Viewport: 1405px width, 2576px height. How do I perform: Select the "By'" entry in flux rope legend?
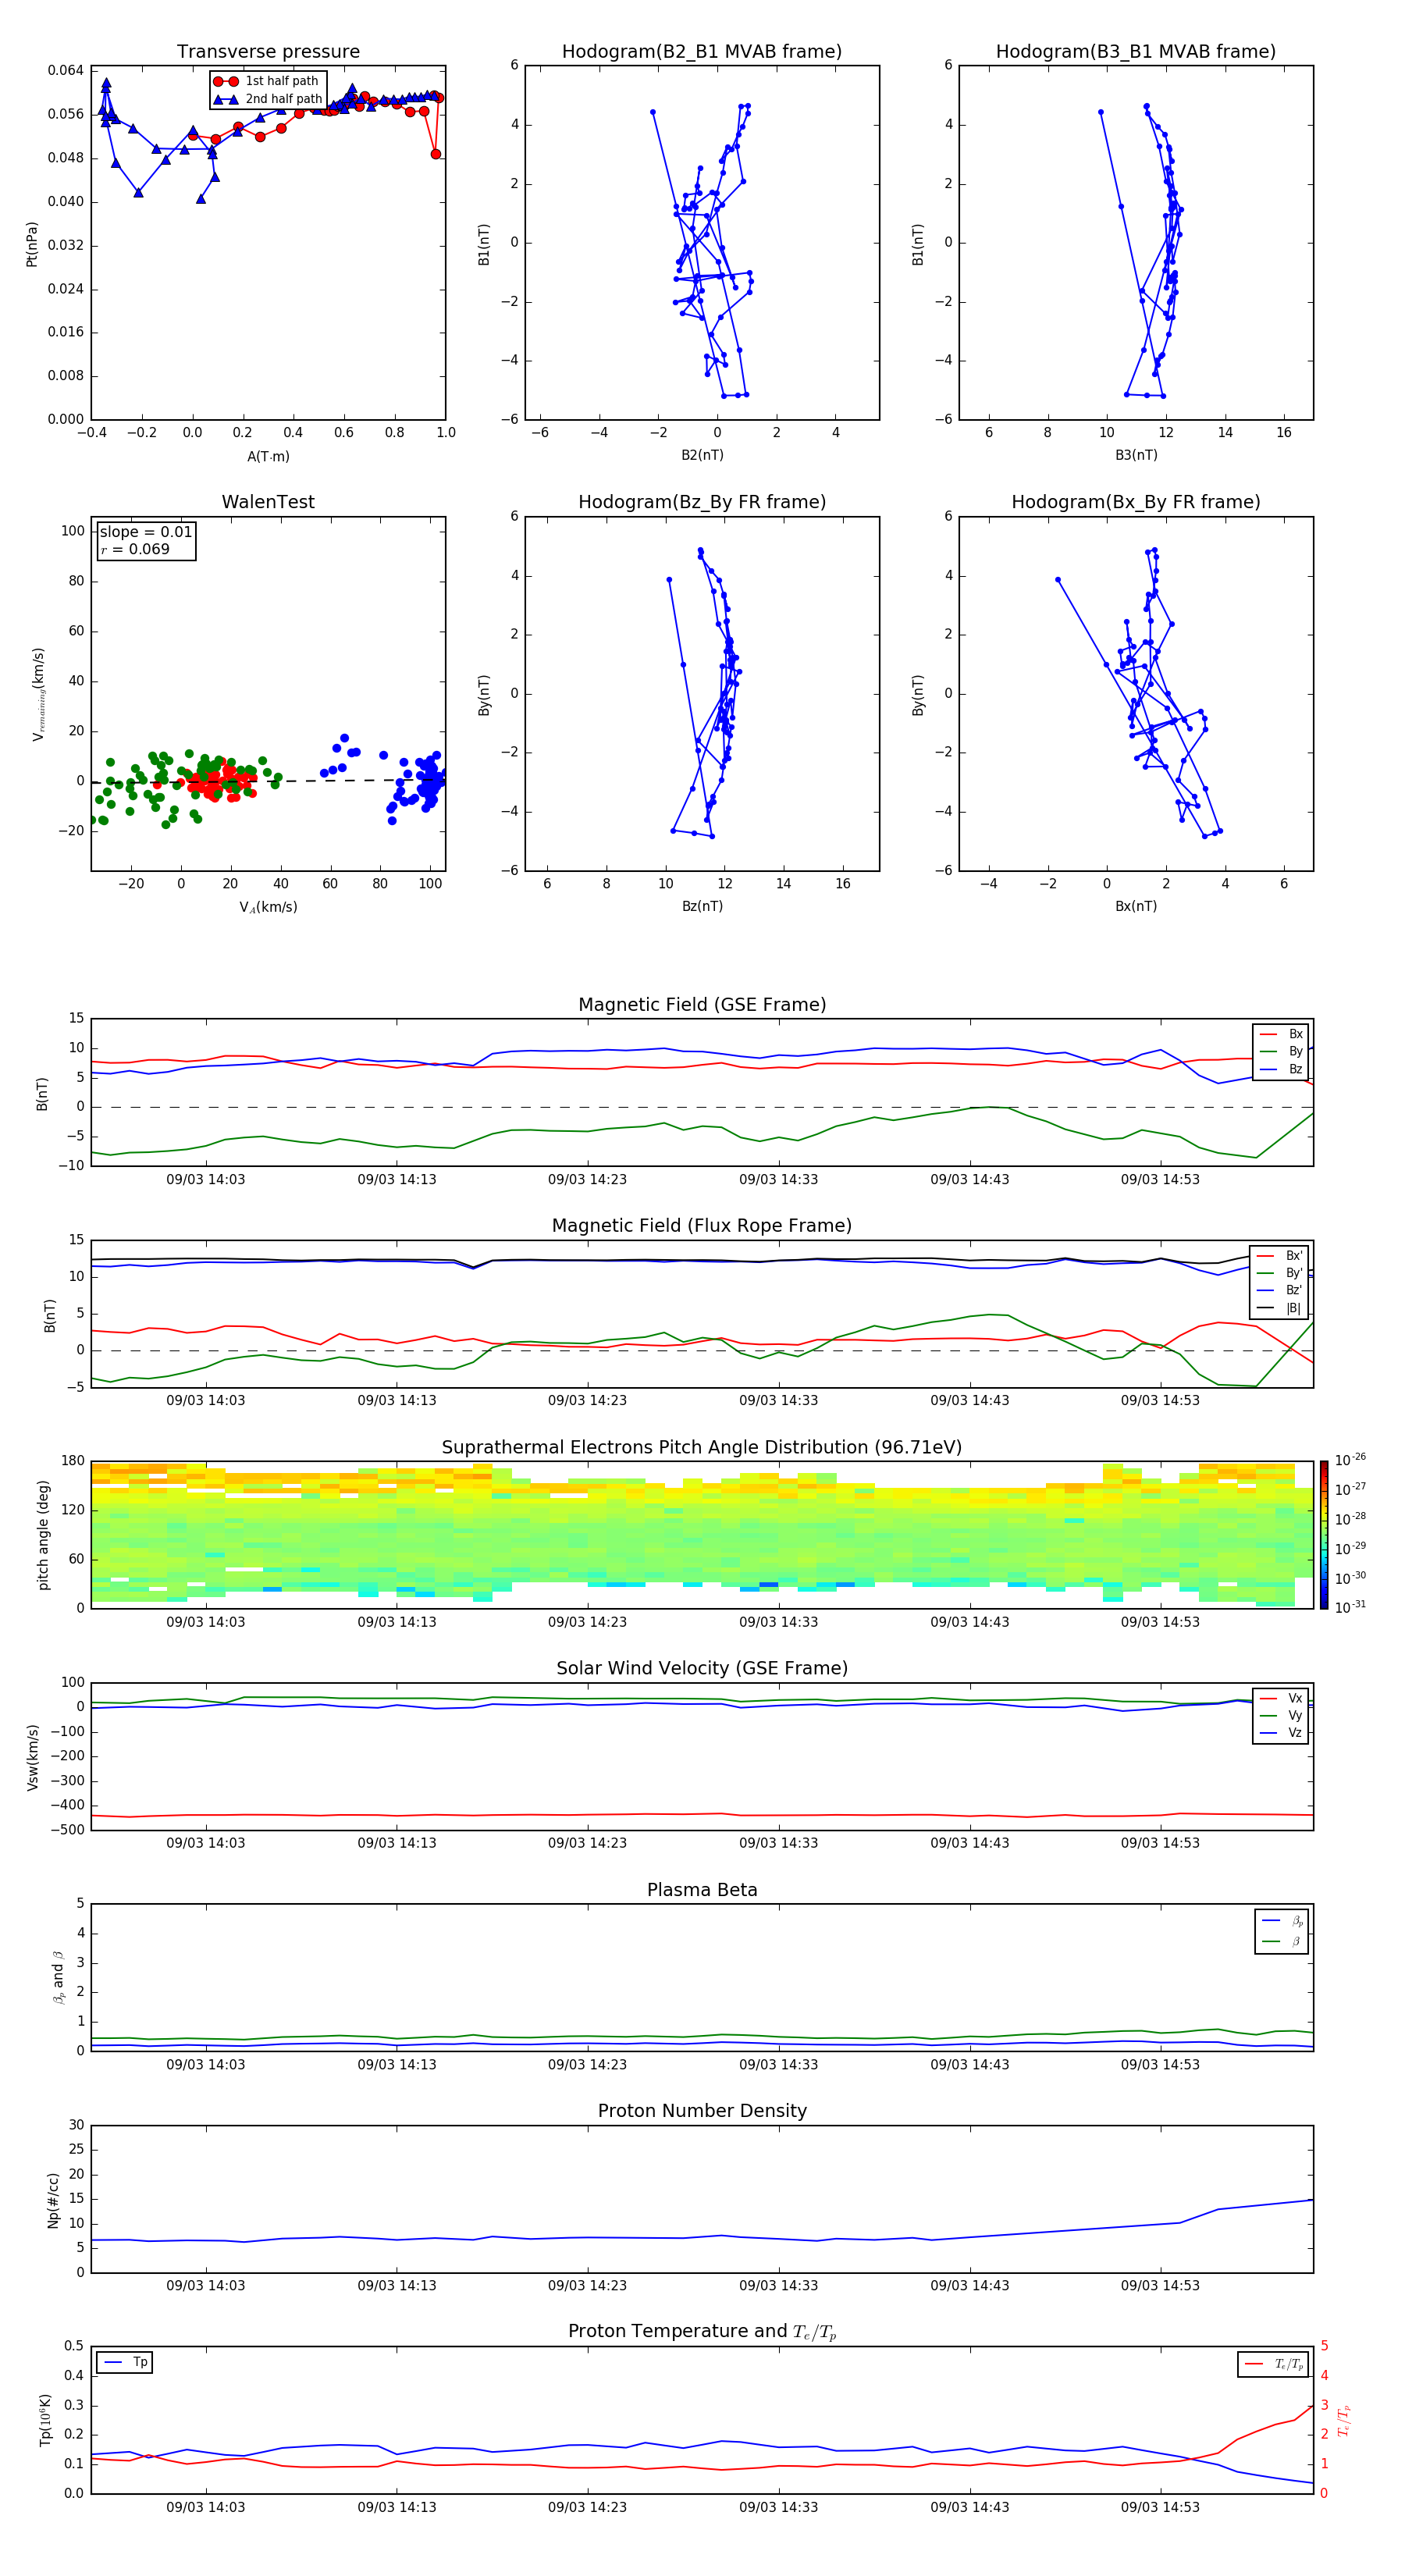(1280, 1273)
